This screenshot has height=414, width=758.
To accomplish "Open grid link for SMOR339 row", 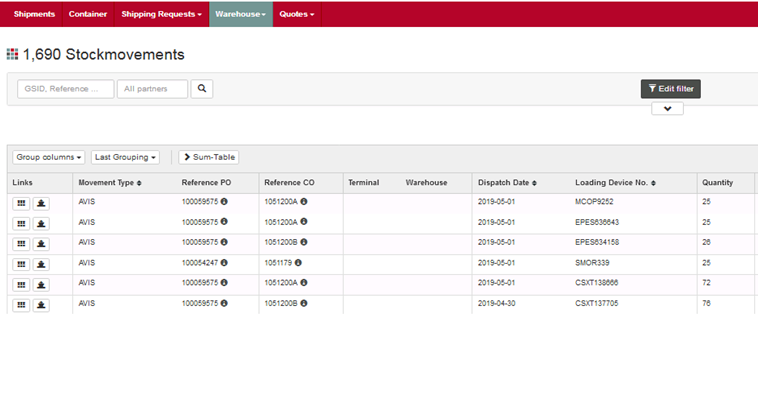I will coord(21,265).
